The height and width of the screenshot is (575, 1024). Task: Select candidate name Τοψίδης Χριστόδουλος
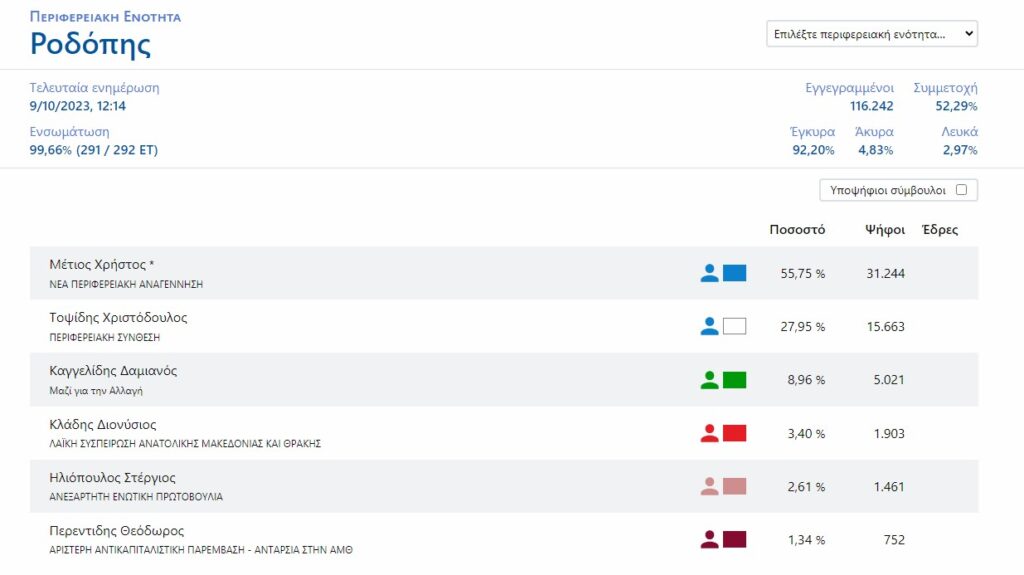point(118,318)
